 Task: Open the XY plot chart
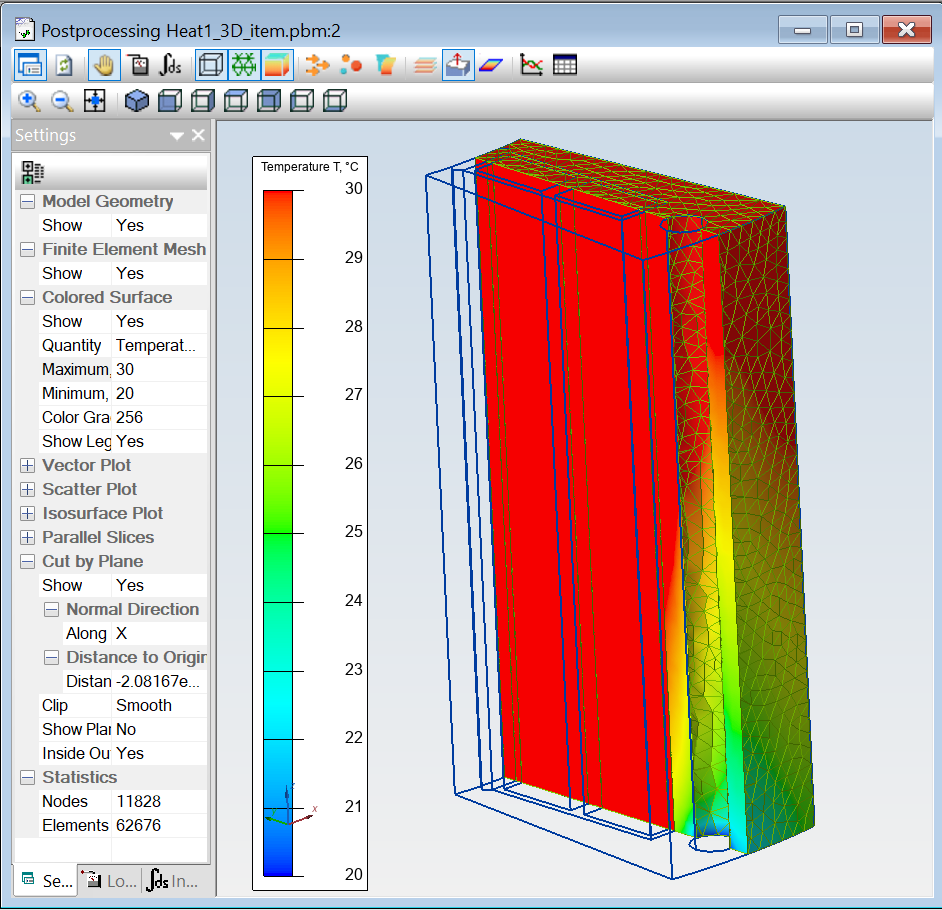pos(532,65)
